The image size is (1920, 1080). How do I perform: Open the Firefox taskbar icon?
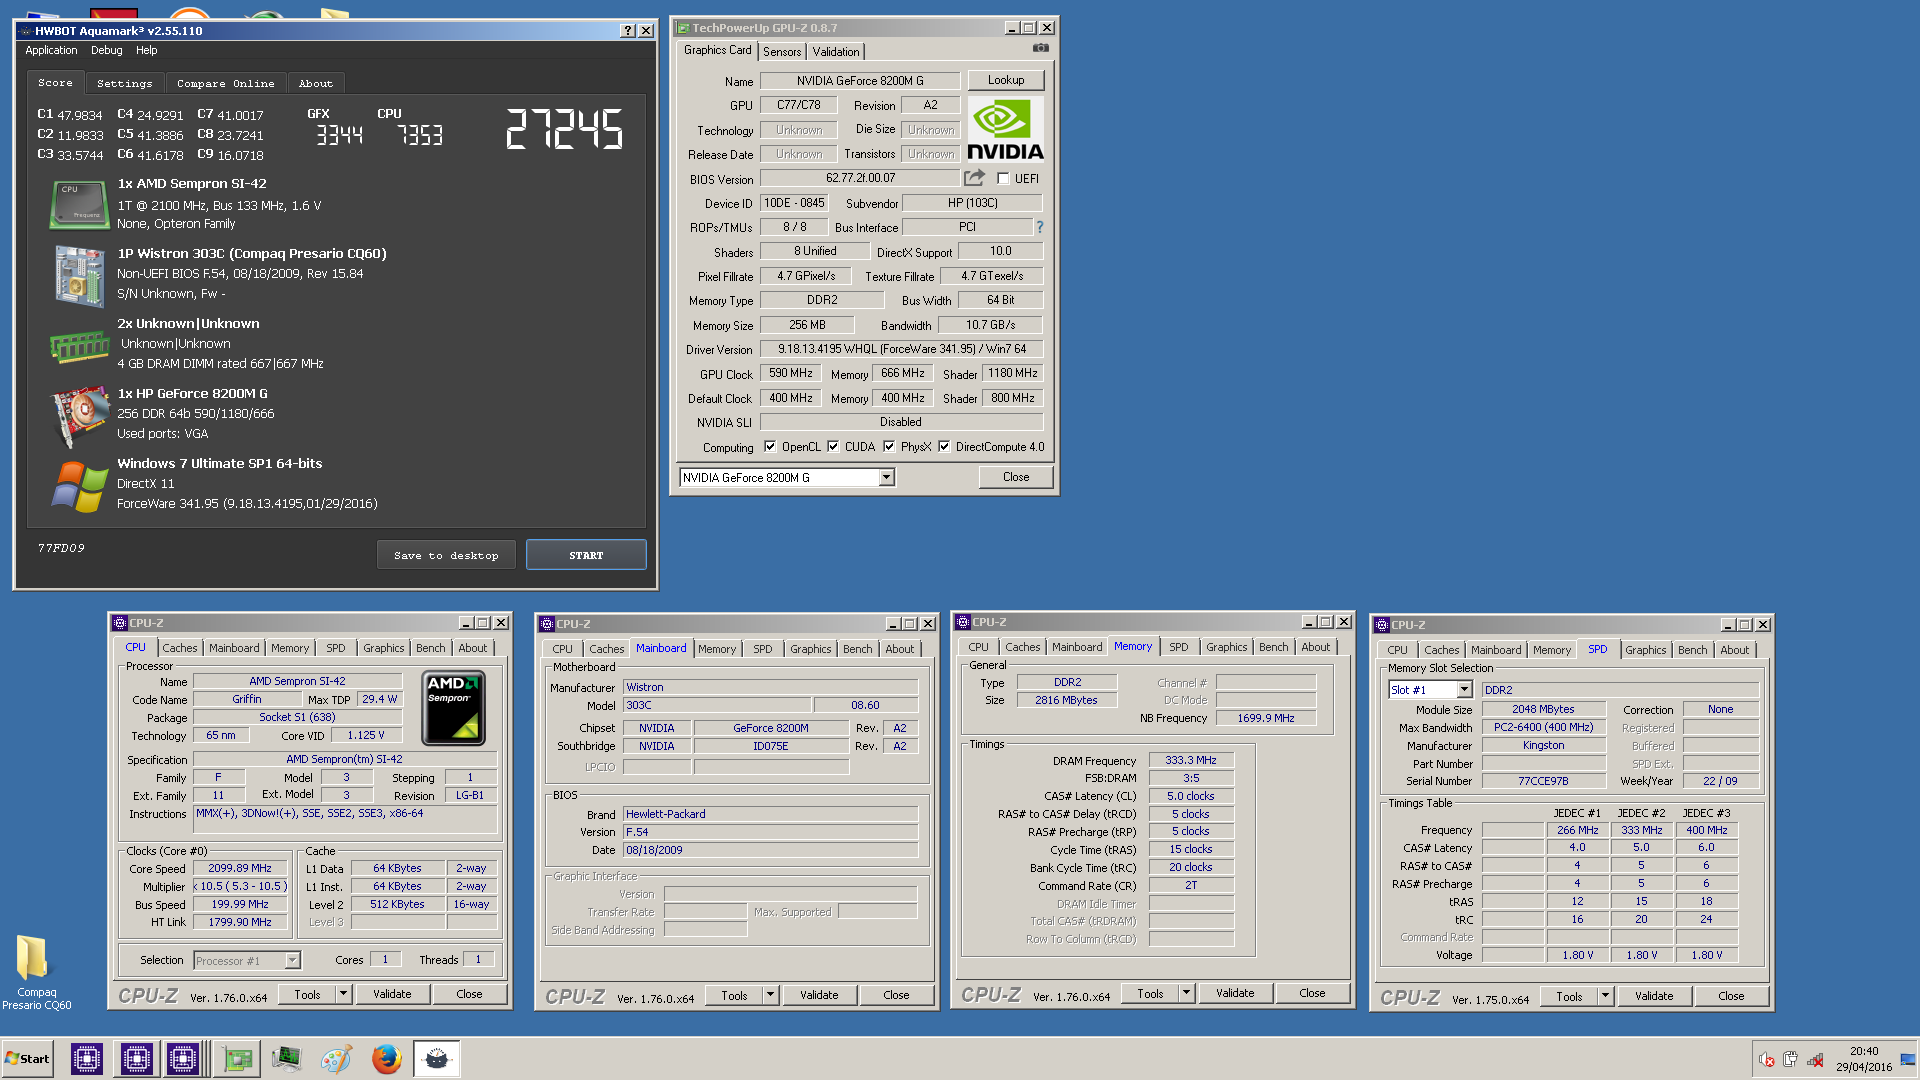coord(386,1059)
